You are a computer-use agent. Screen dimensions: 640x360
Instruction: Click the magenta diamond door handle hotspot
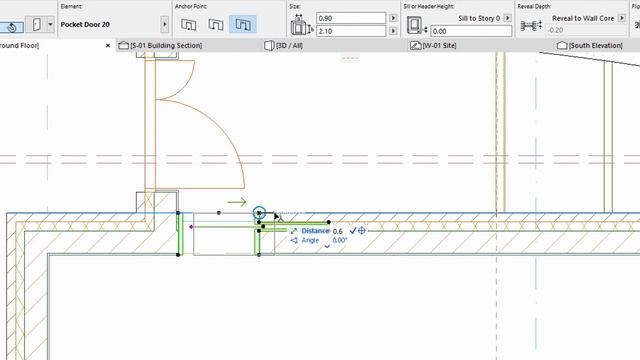[x=191, y=227]
